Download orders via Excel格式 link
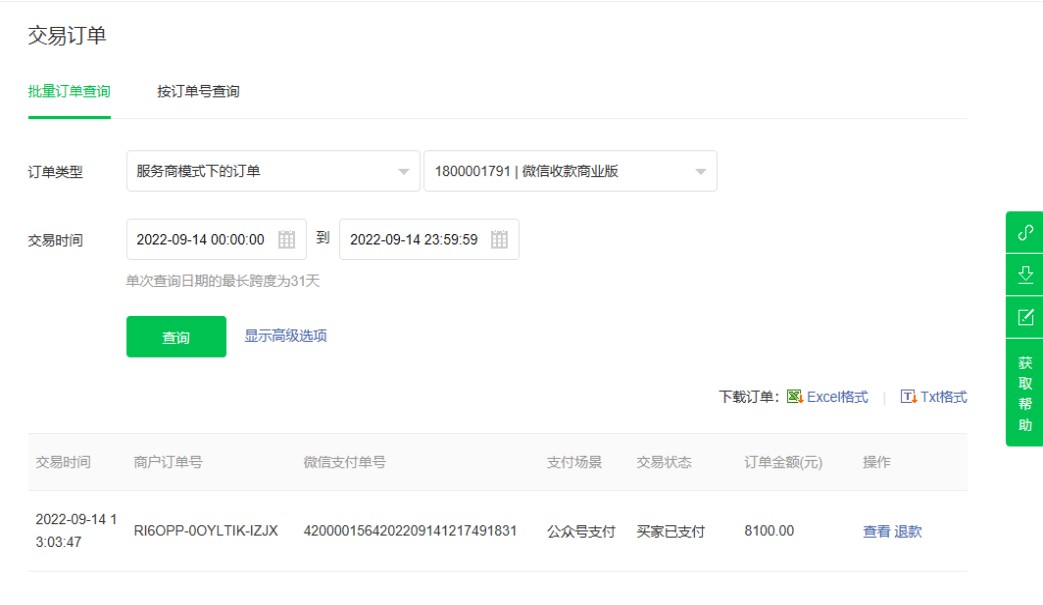The width and height of the screenshot is (1043, 605). (x=837, y=397)
